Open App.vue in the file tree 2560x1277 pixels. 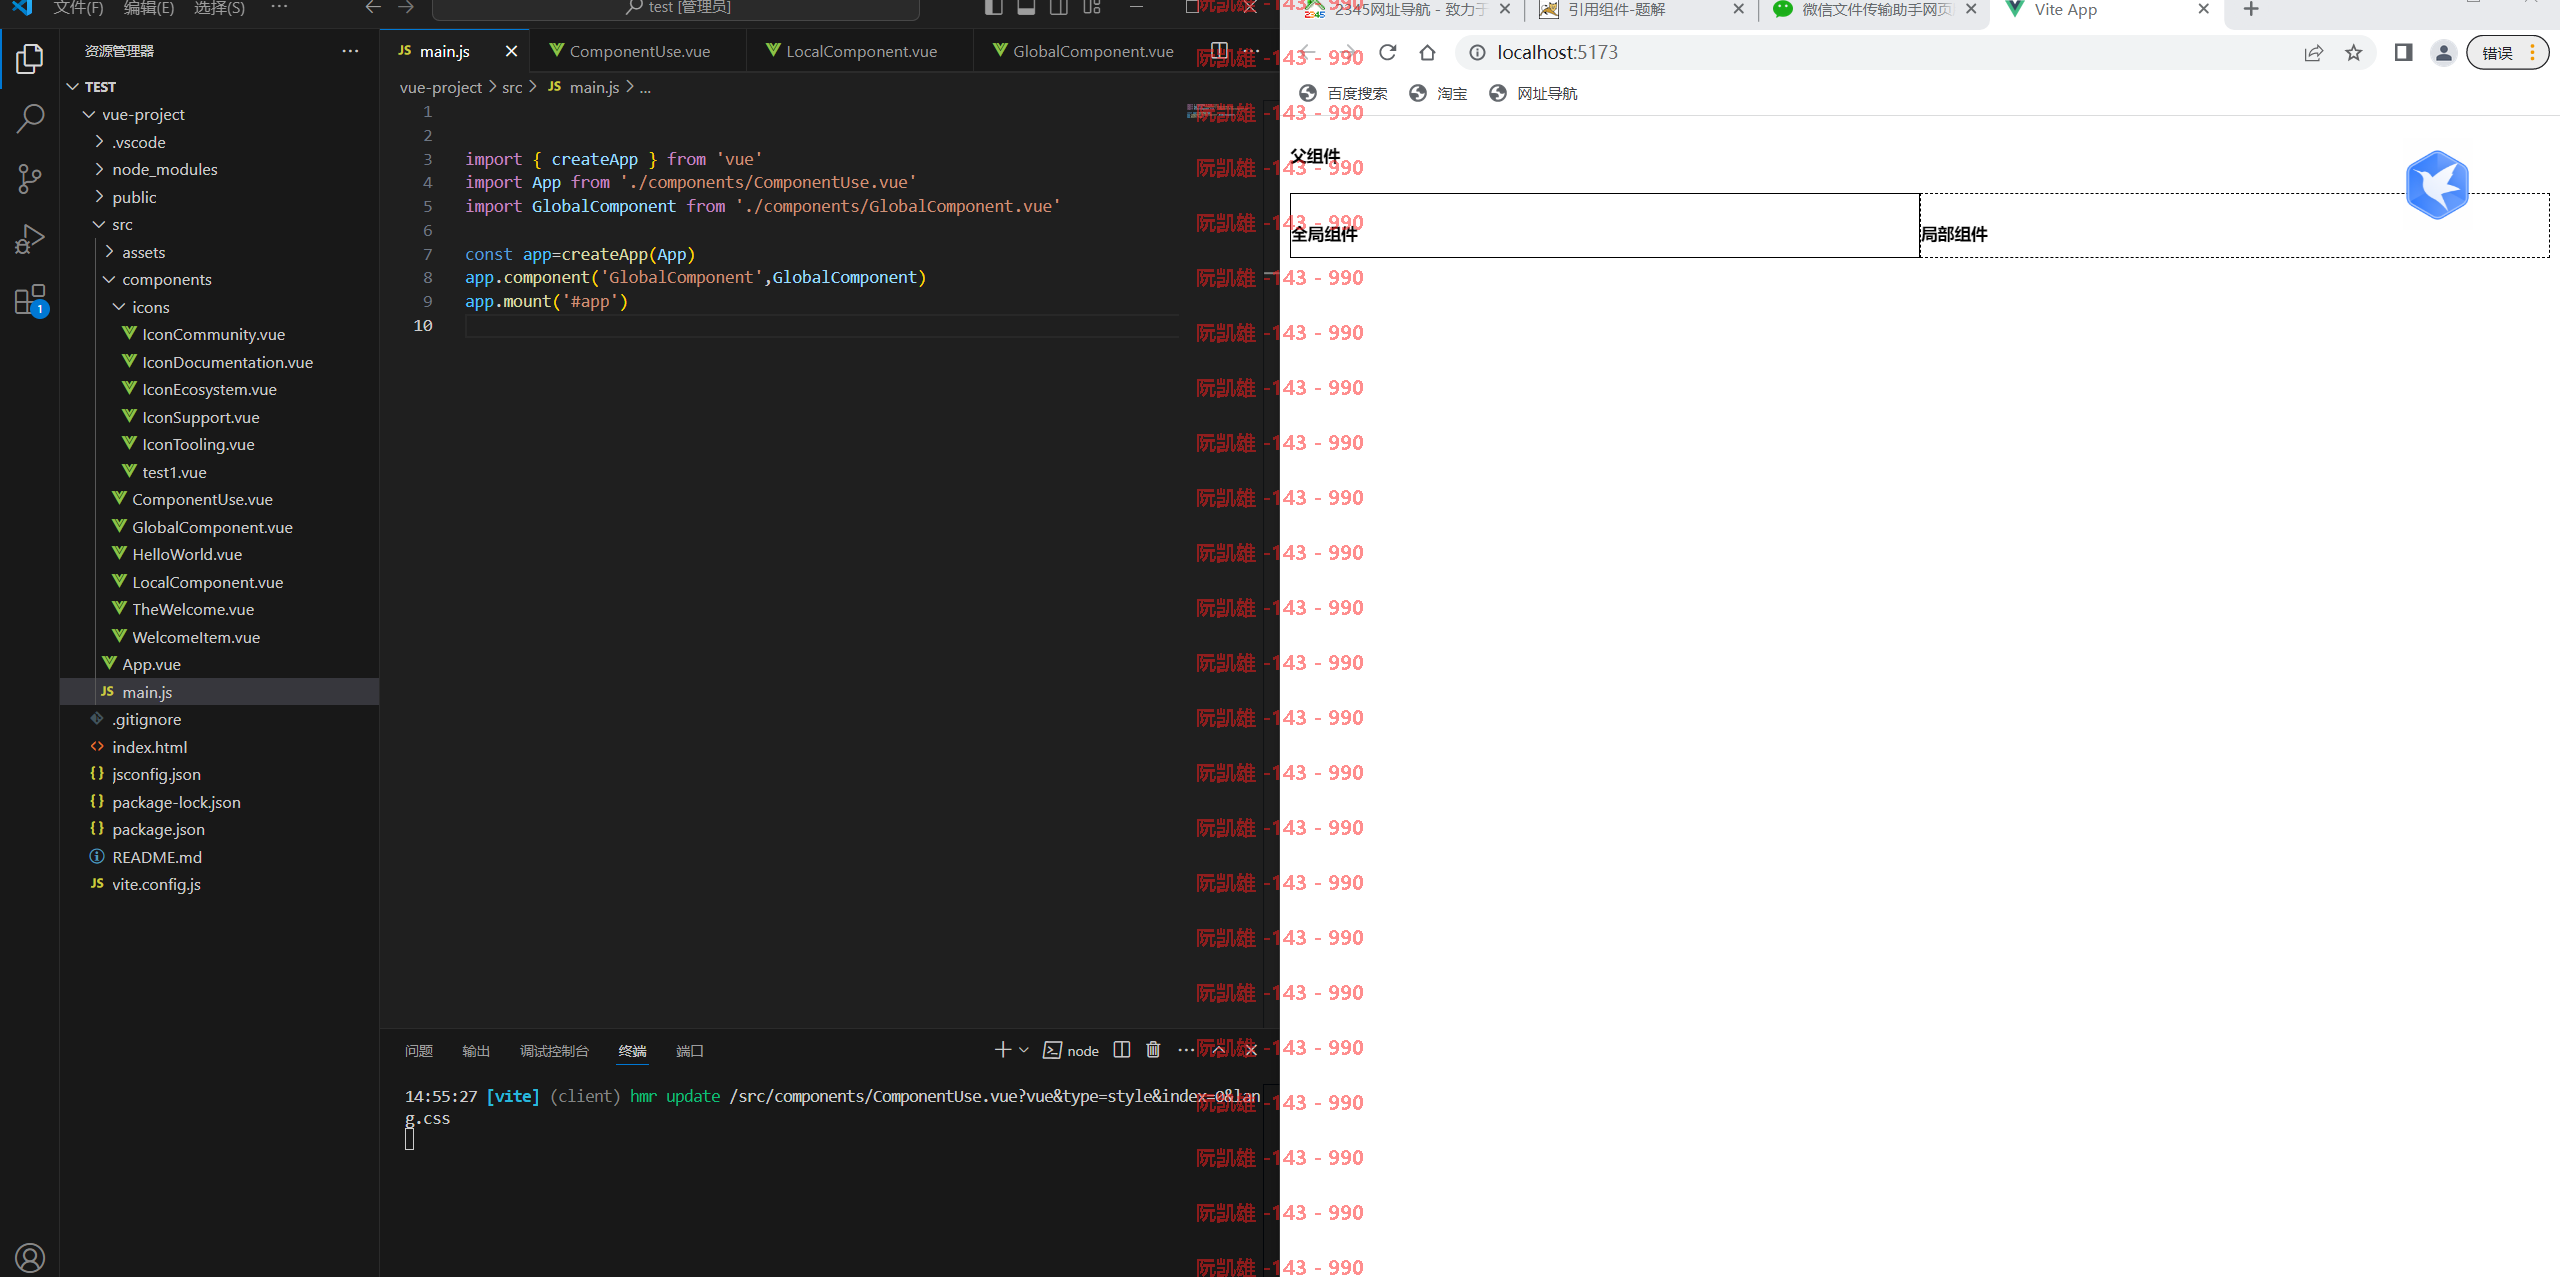219,664
